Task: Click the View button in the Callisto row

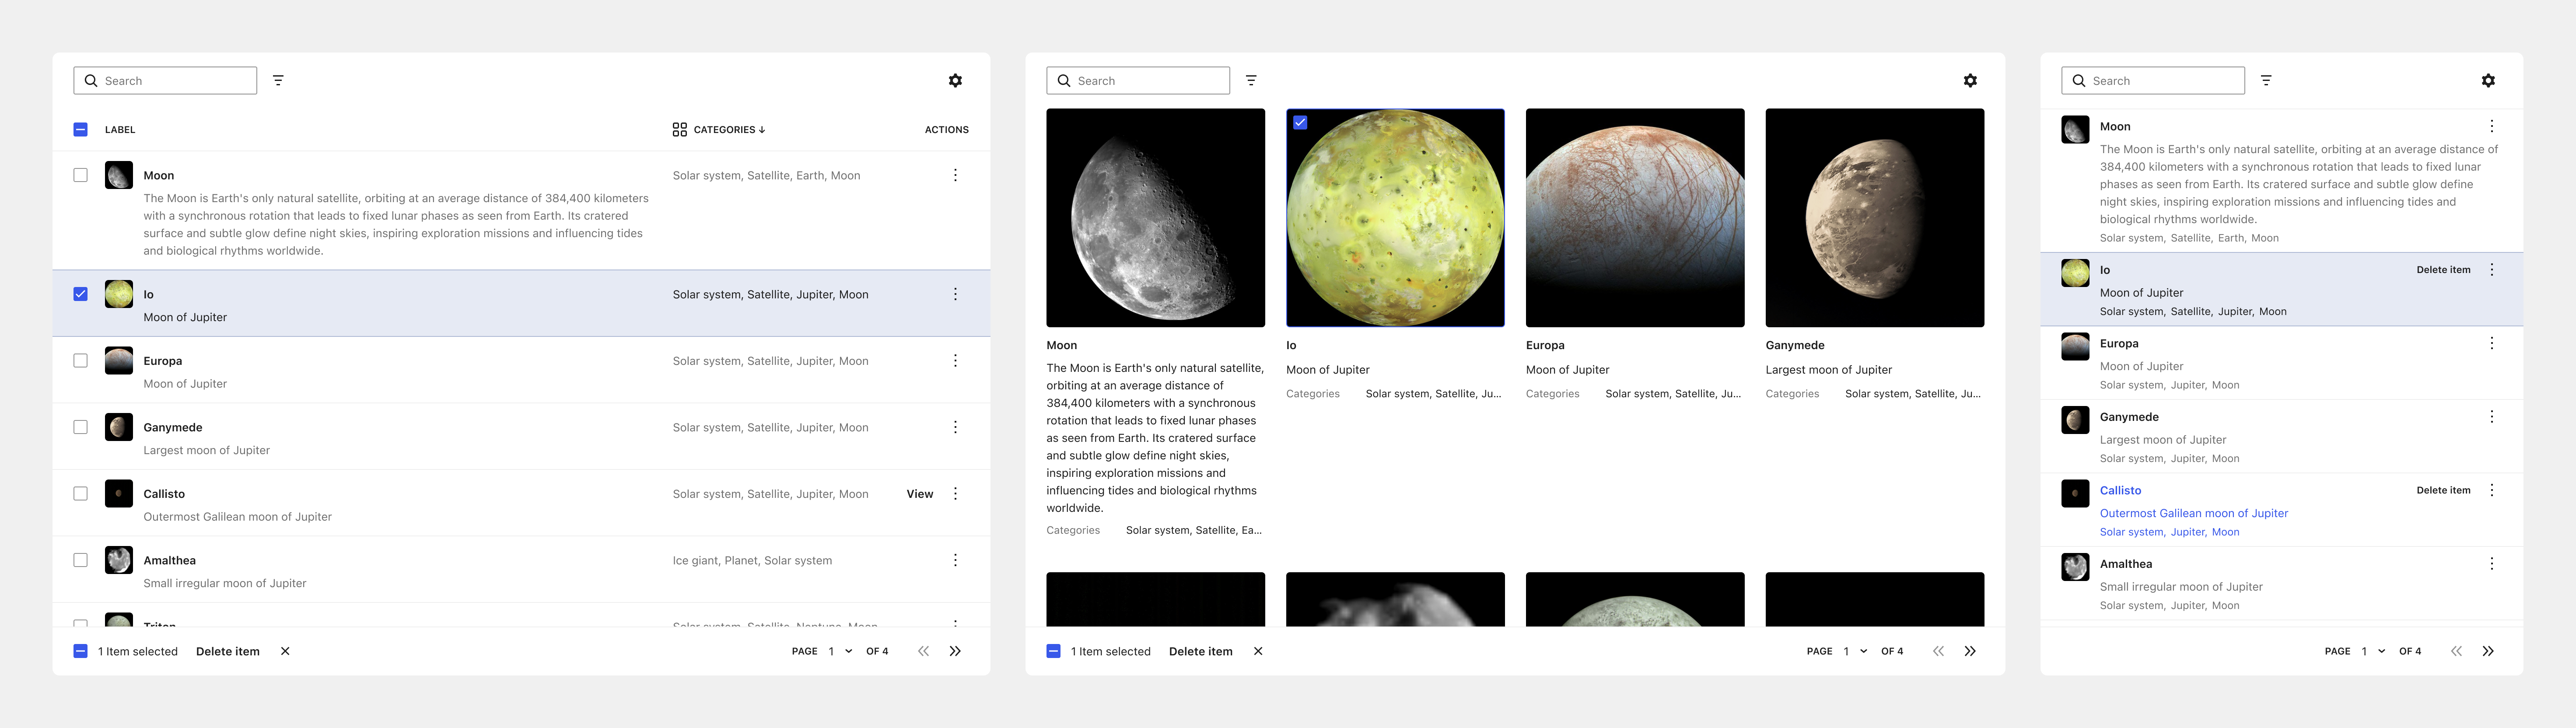Action: 920,494
